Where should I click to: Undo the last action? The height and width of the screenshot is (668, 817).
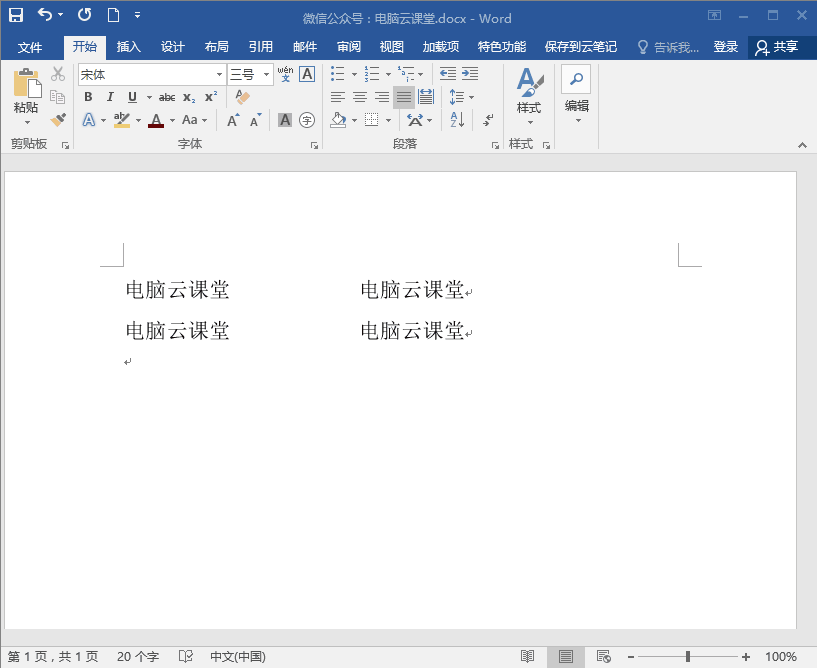pos(45,15)
